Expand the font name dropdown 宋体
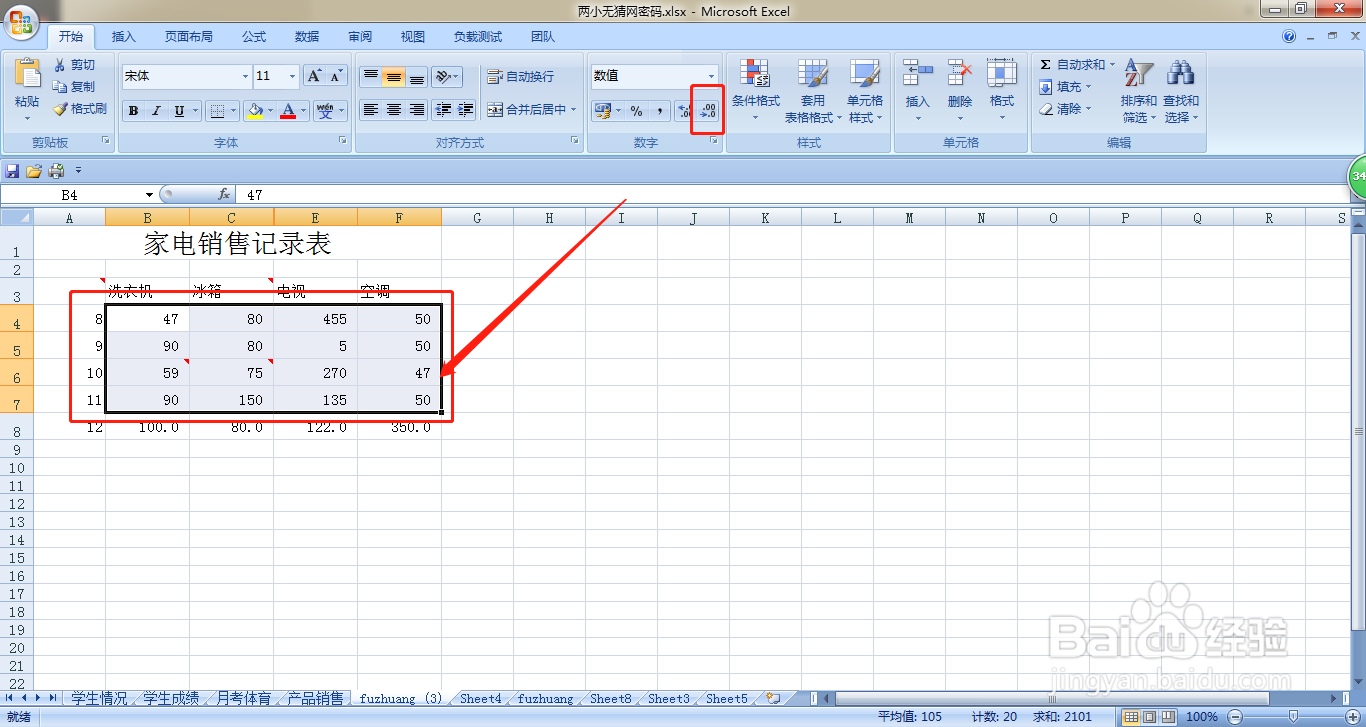Viewport: 1366px width, 727px height. [245, 76]
